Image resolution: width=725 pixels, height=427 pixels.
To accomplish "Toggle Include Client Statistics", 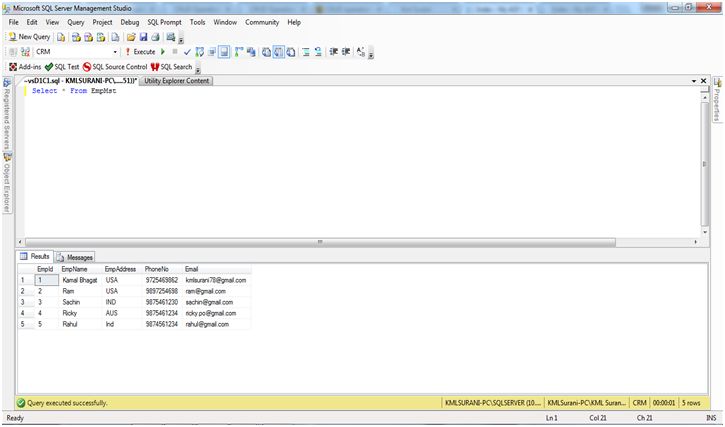I will click(x=251, y=52).
